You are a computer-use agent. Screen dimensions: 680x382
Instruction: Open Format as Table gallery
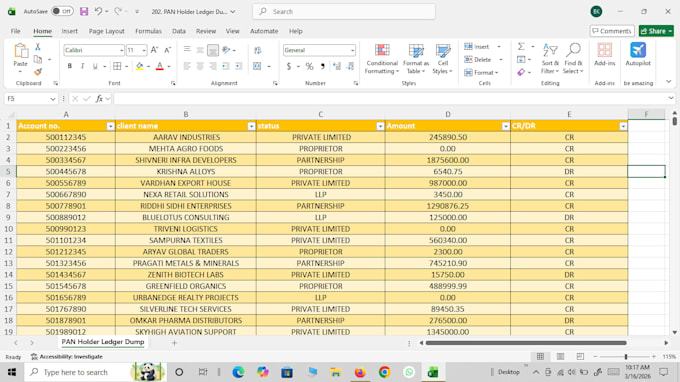(416, 59)
